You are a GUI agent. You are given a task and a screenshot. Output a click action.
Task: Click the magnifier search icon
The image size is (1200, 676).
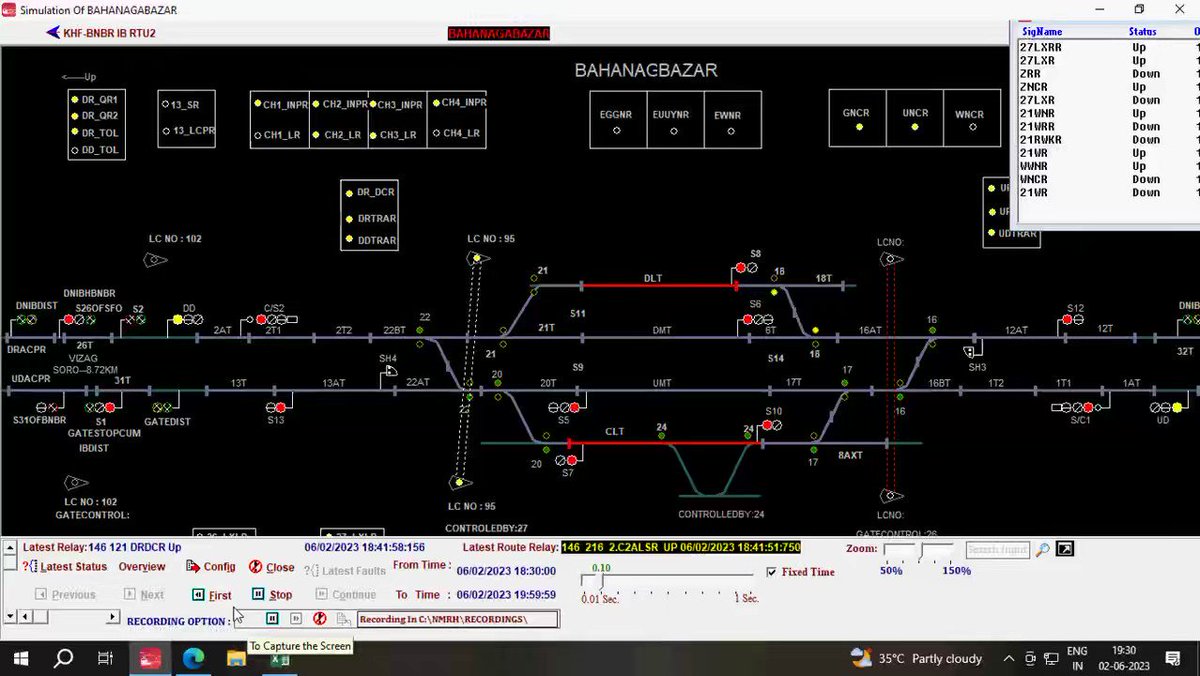click(1042, 550)
